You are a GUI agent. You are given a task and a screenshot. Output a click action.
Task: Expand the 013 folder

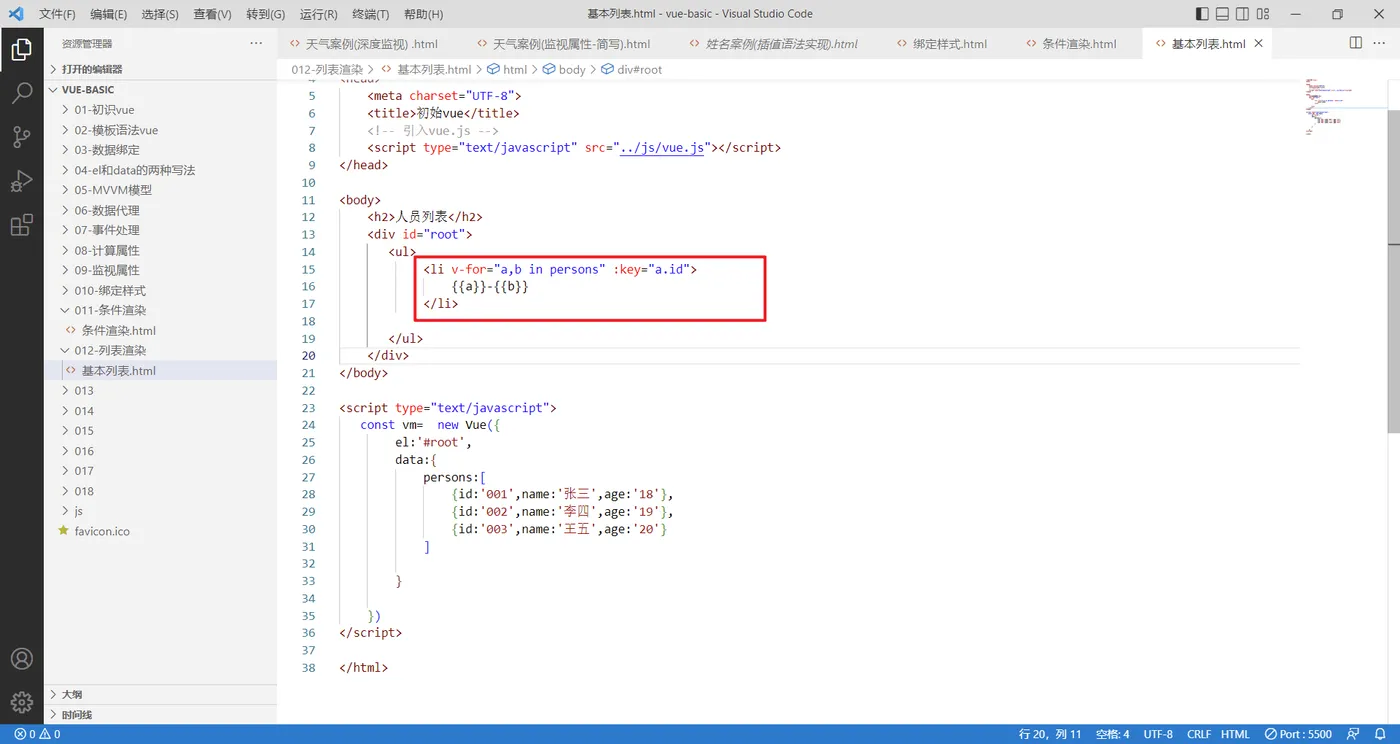pos(160,391)
